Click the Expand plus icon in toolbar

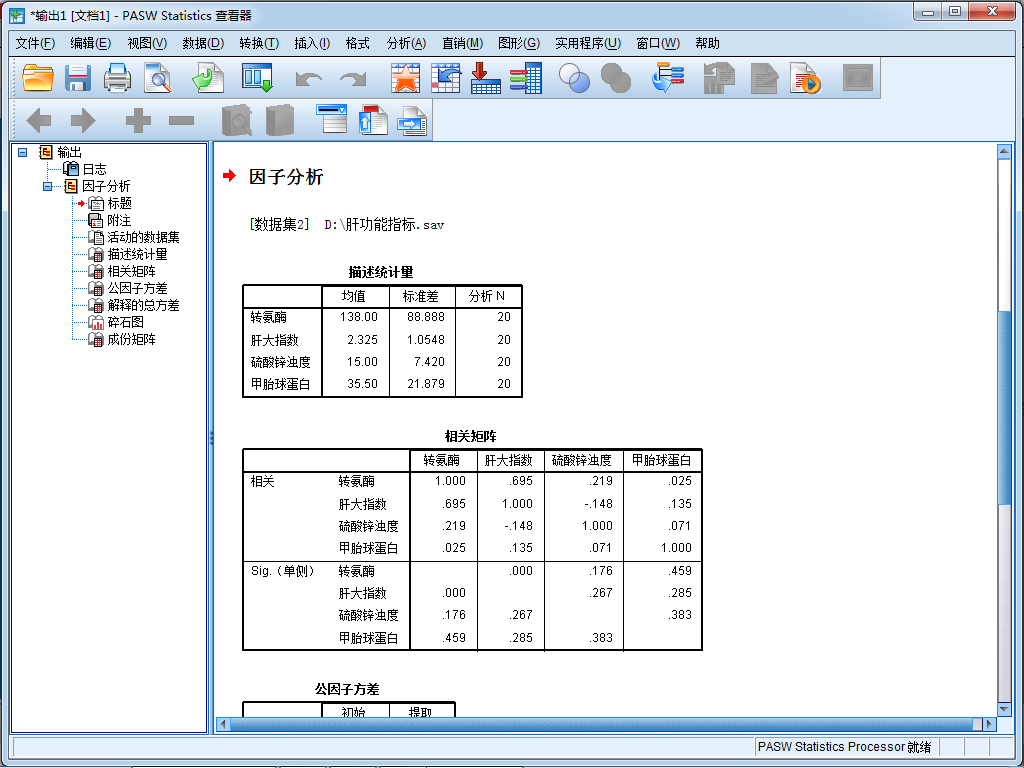(x=138, y=120)
